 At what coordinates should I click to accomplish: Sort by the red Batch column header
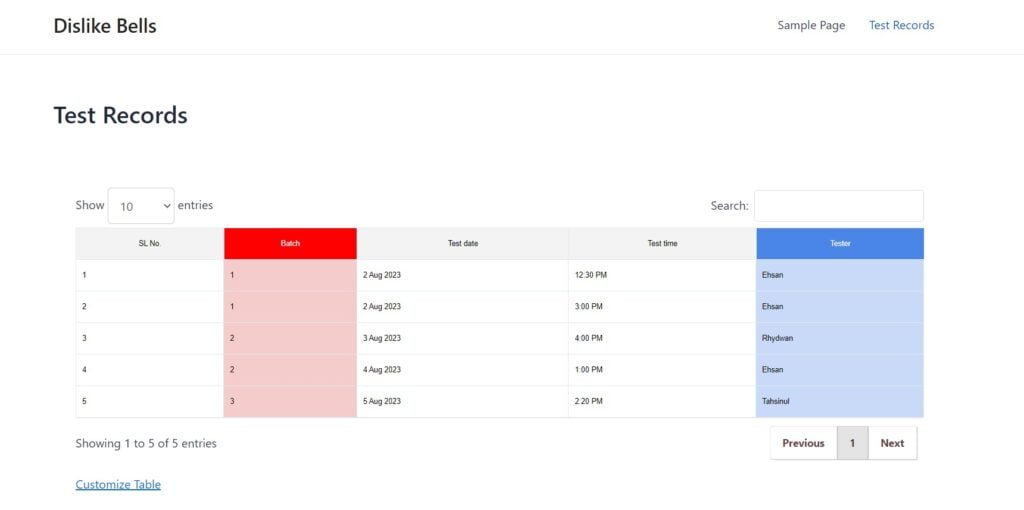291,244
